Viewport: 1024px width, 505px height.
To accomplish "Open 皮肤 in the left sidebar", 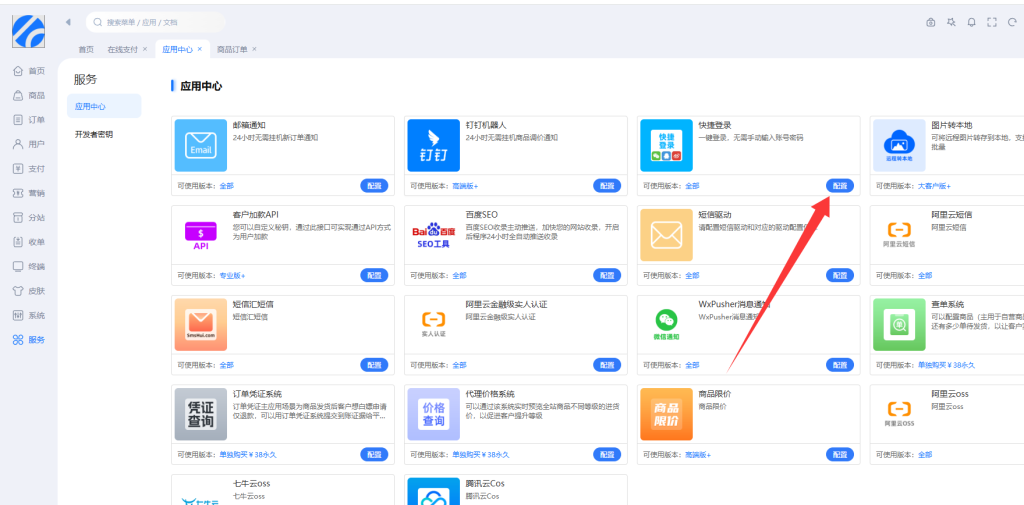I will tap(29, 291).
